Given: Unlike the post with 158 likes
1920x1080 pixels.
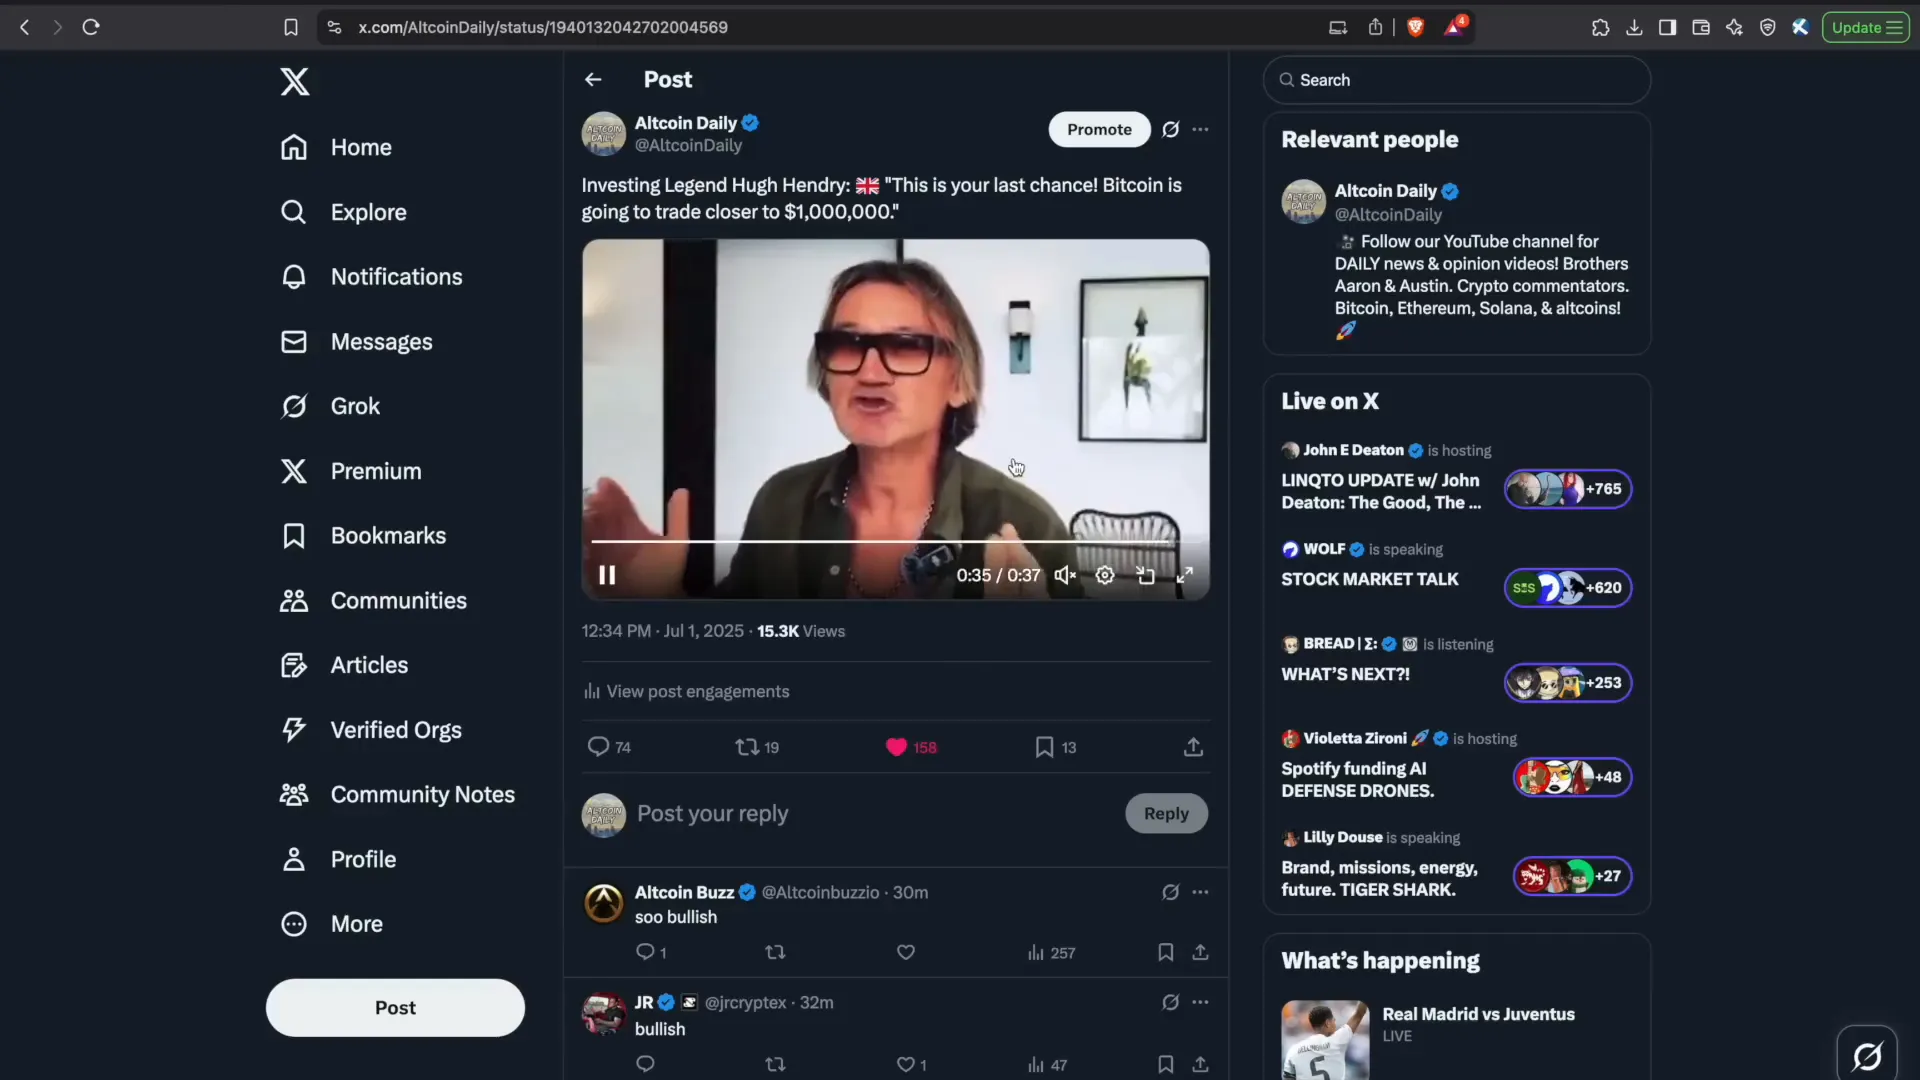Looking at the screenshot, I should pyautogui.click(x=911, y=747).
